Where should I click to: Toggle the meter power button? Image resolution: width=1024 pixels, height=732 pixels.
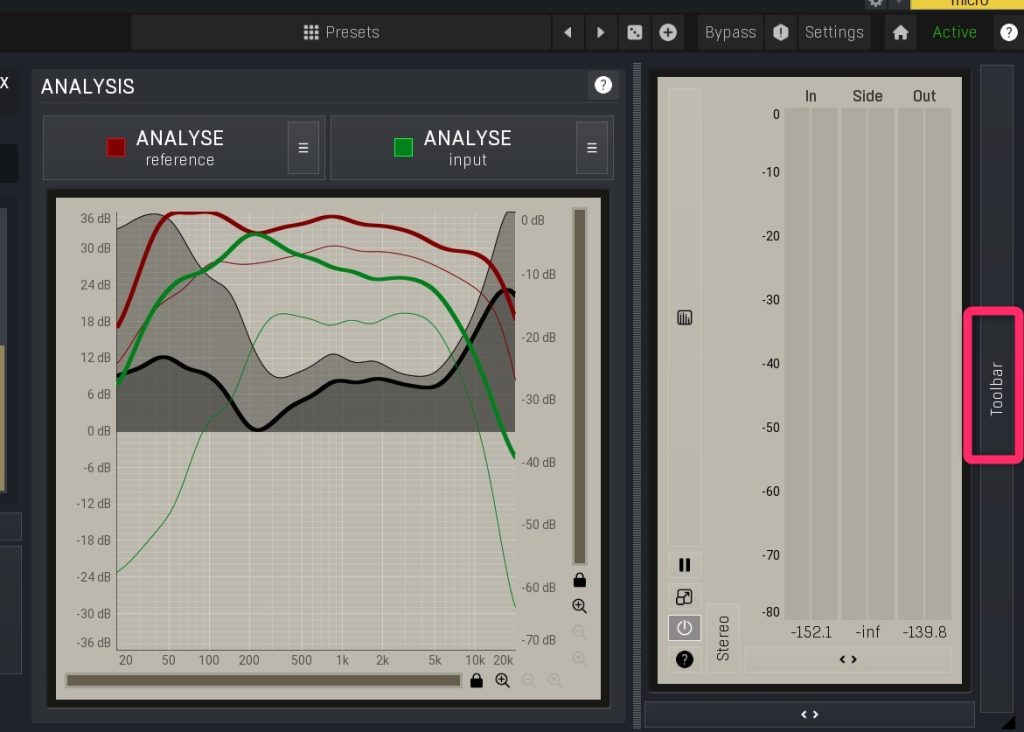click(x=685, y=628)
